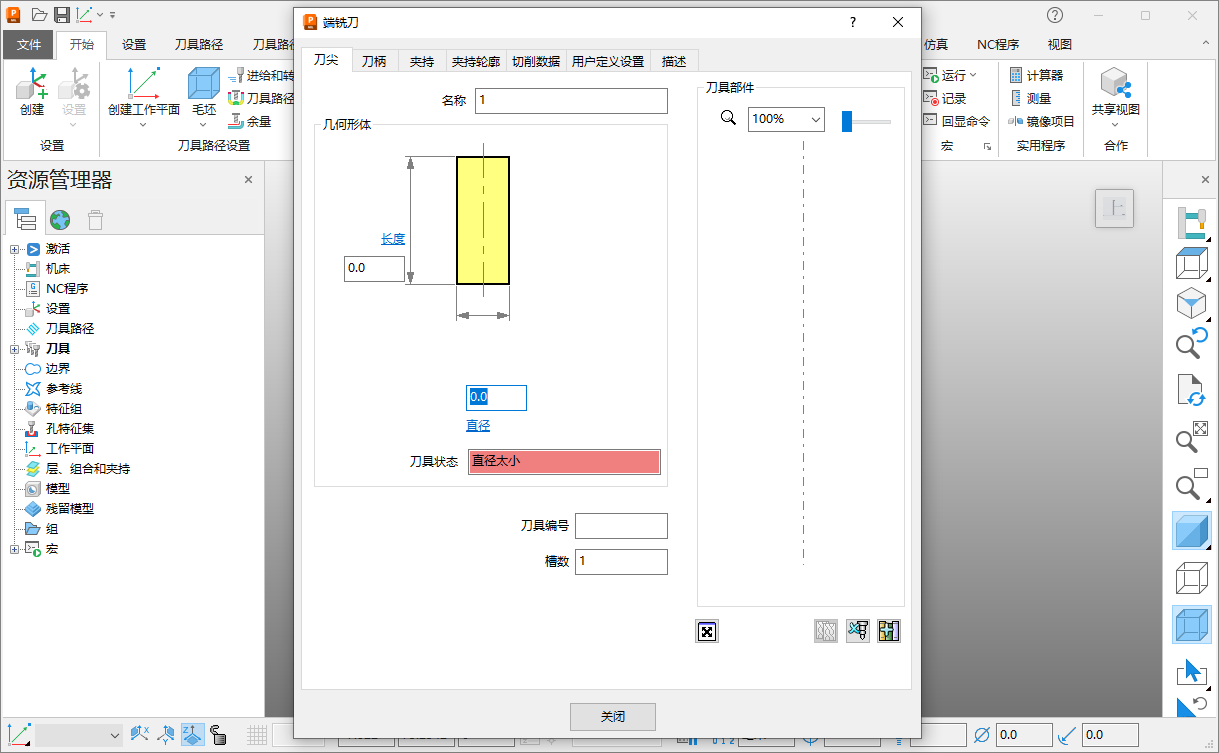Viewport: 1219px width, 753px height.
Task: Click the 测量 measure icon
Action: point(1016,98)
